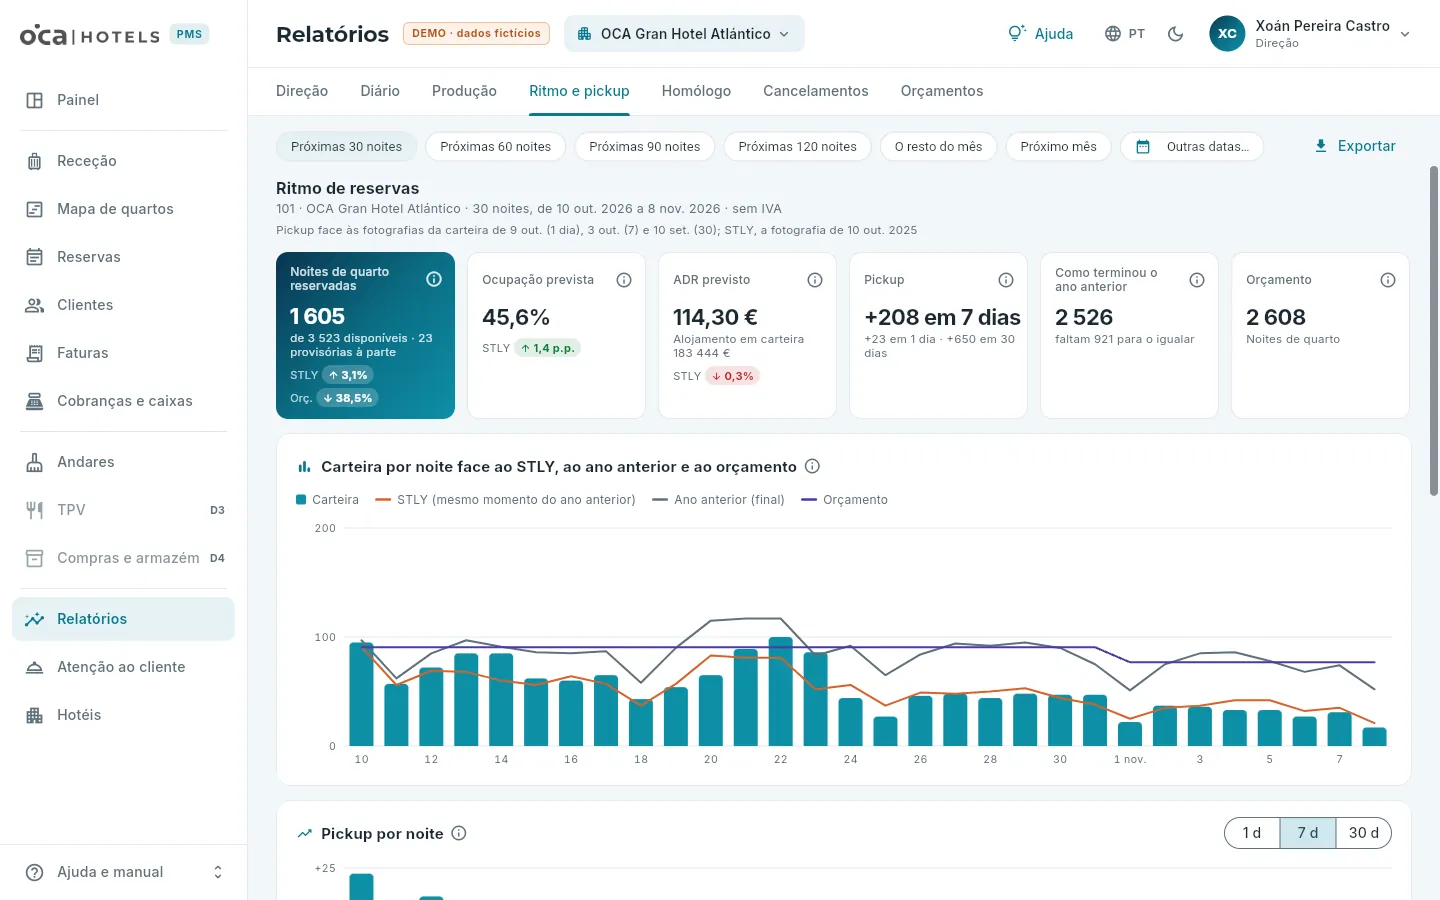Select the 1 d pickup interval
This screenshot has width=1440, height=900.
pyautogui.click(x=1252, y=833)
